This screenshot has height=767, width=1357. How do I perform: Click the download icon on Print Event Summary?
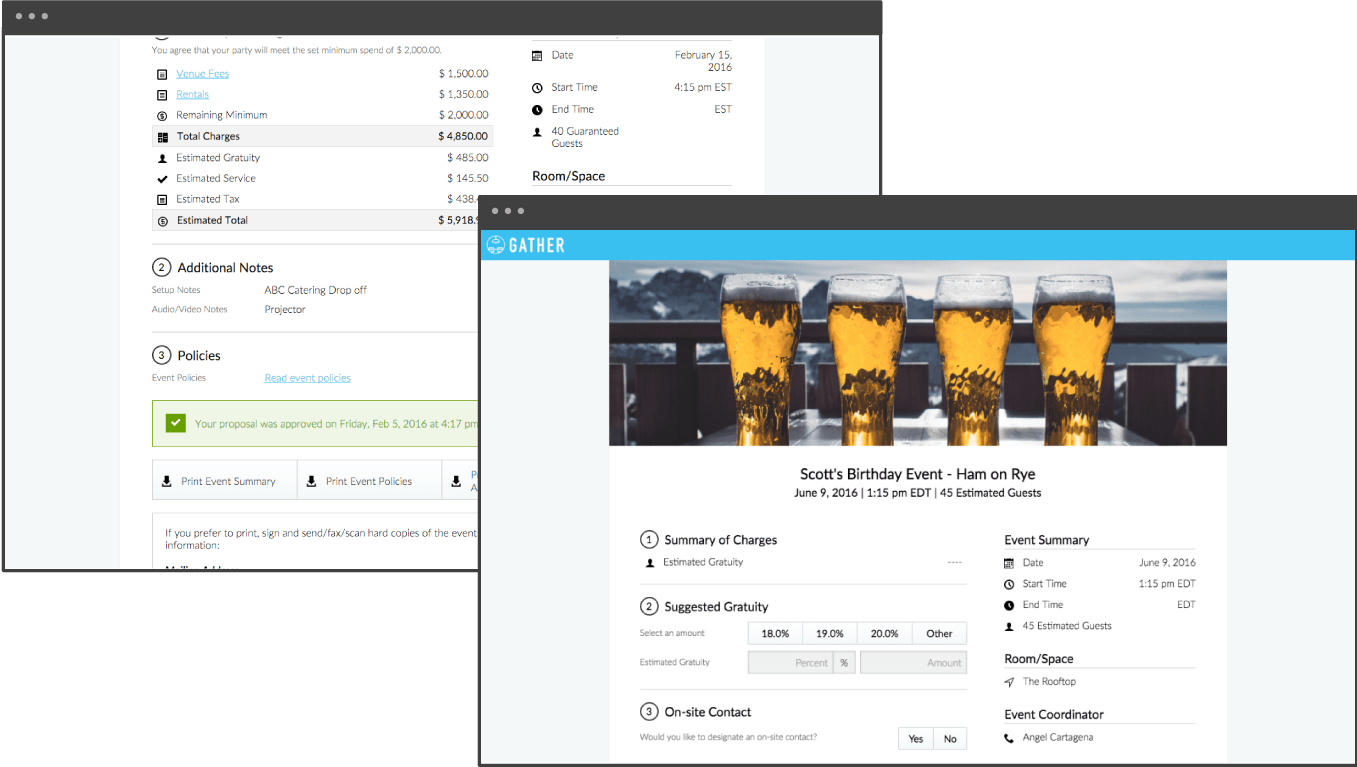[x=167, y=481]
